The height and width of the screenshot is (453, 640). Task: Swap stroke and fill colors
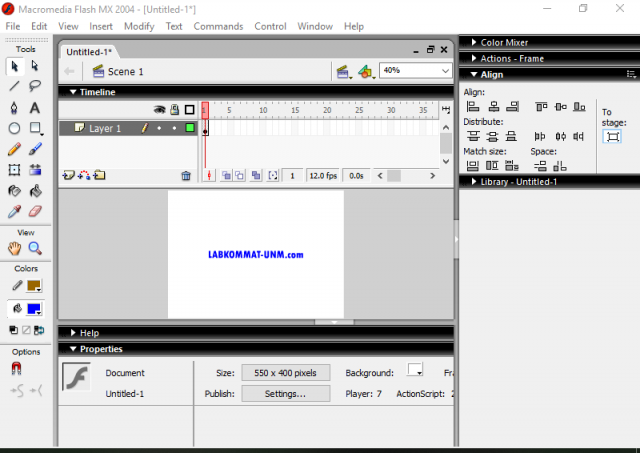(x=39, y=330)
